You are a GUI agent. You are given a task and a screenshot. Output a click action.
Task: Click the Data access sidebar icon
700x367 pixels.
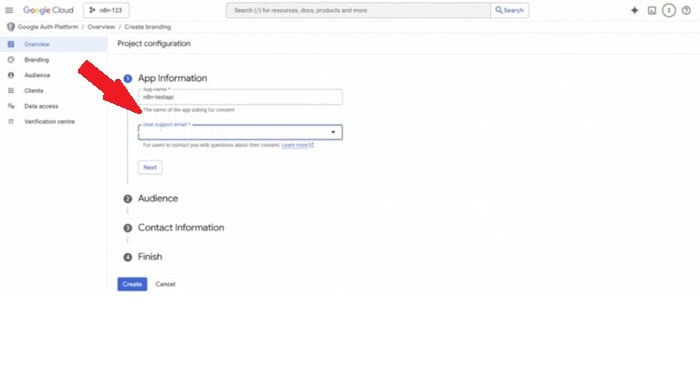pyautogui.click(x=11, y=106)
